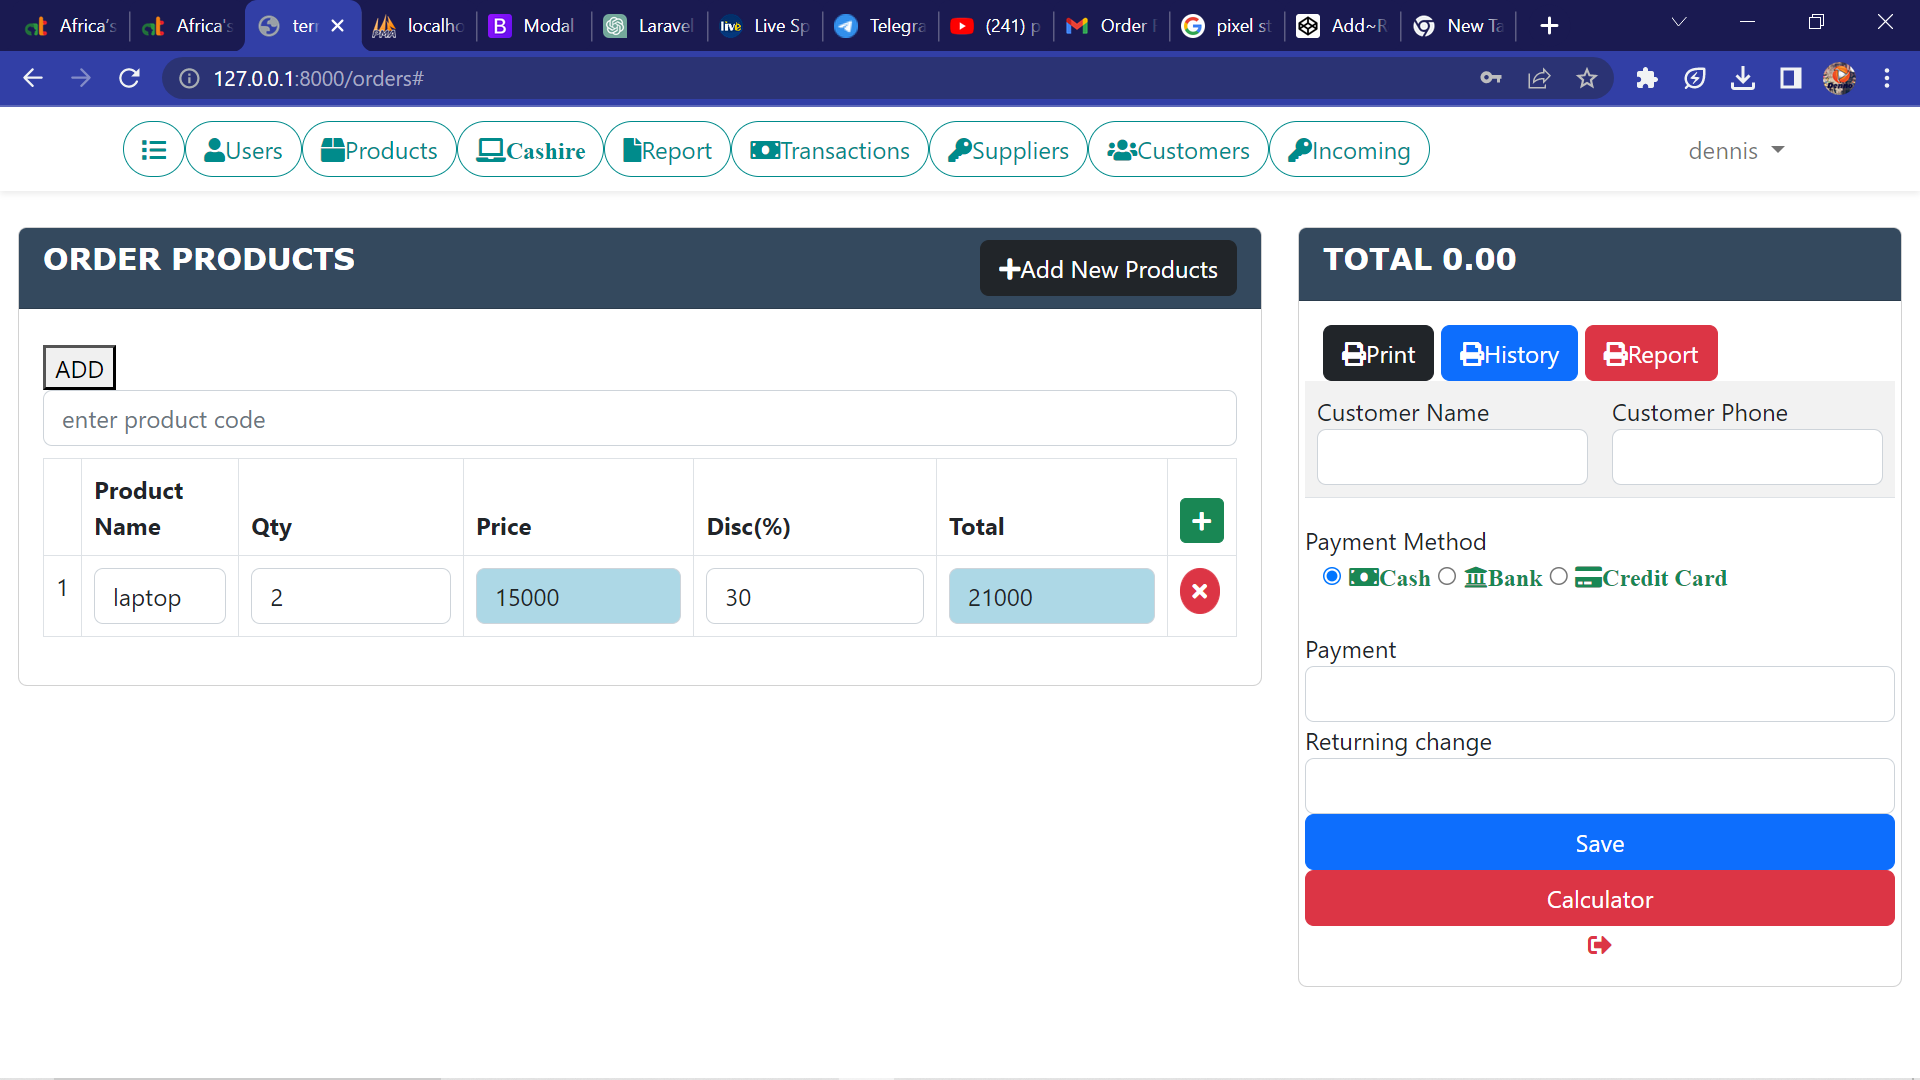1920x1080 pixels.
Task: Select Cash payment method
Action: [x=1332, y=577]
